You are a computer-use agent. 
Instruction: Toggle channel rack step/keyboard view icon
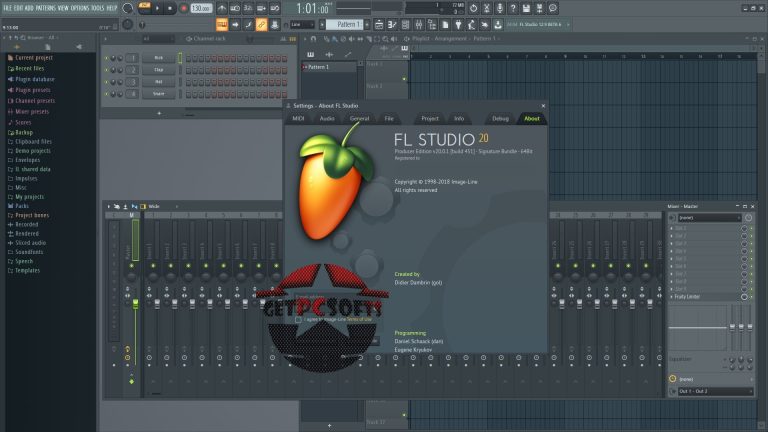[x=292, y=39]
